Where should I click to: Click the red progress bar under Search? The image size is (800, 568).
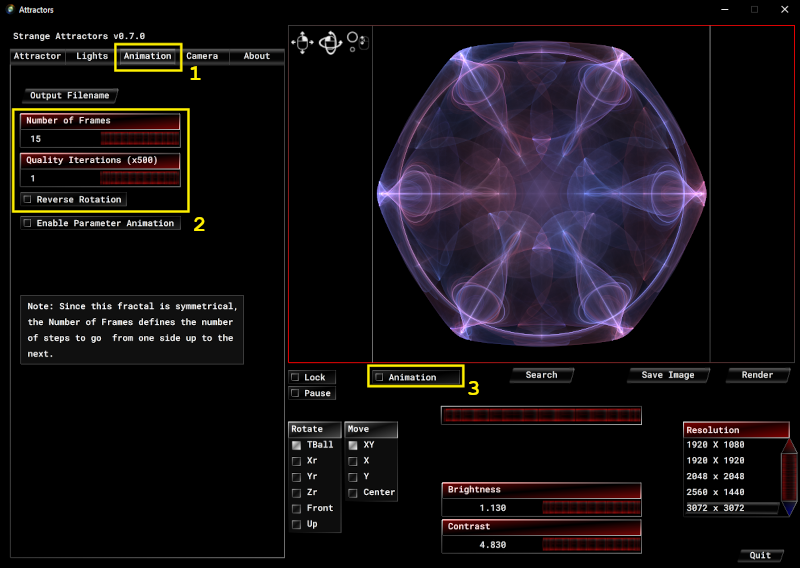(x=541, y=415)
